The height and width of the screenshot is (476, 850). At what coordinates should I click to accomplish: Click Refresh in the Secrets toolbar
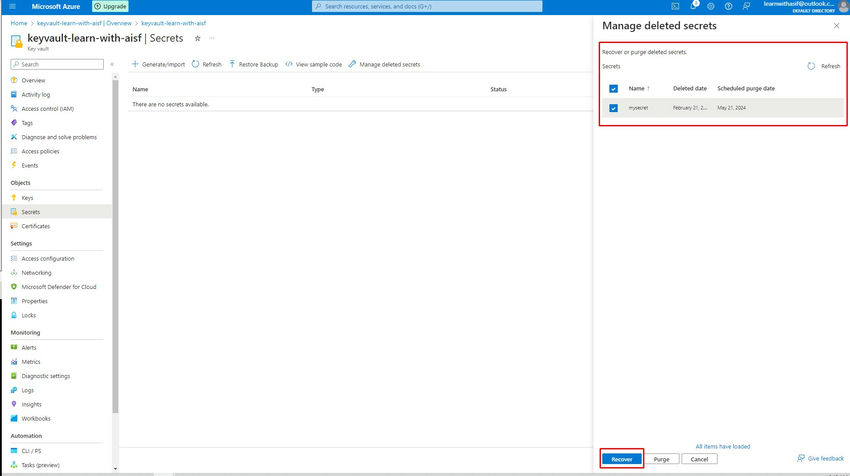(207, 64)
